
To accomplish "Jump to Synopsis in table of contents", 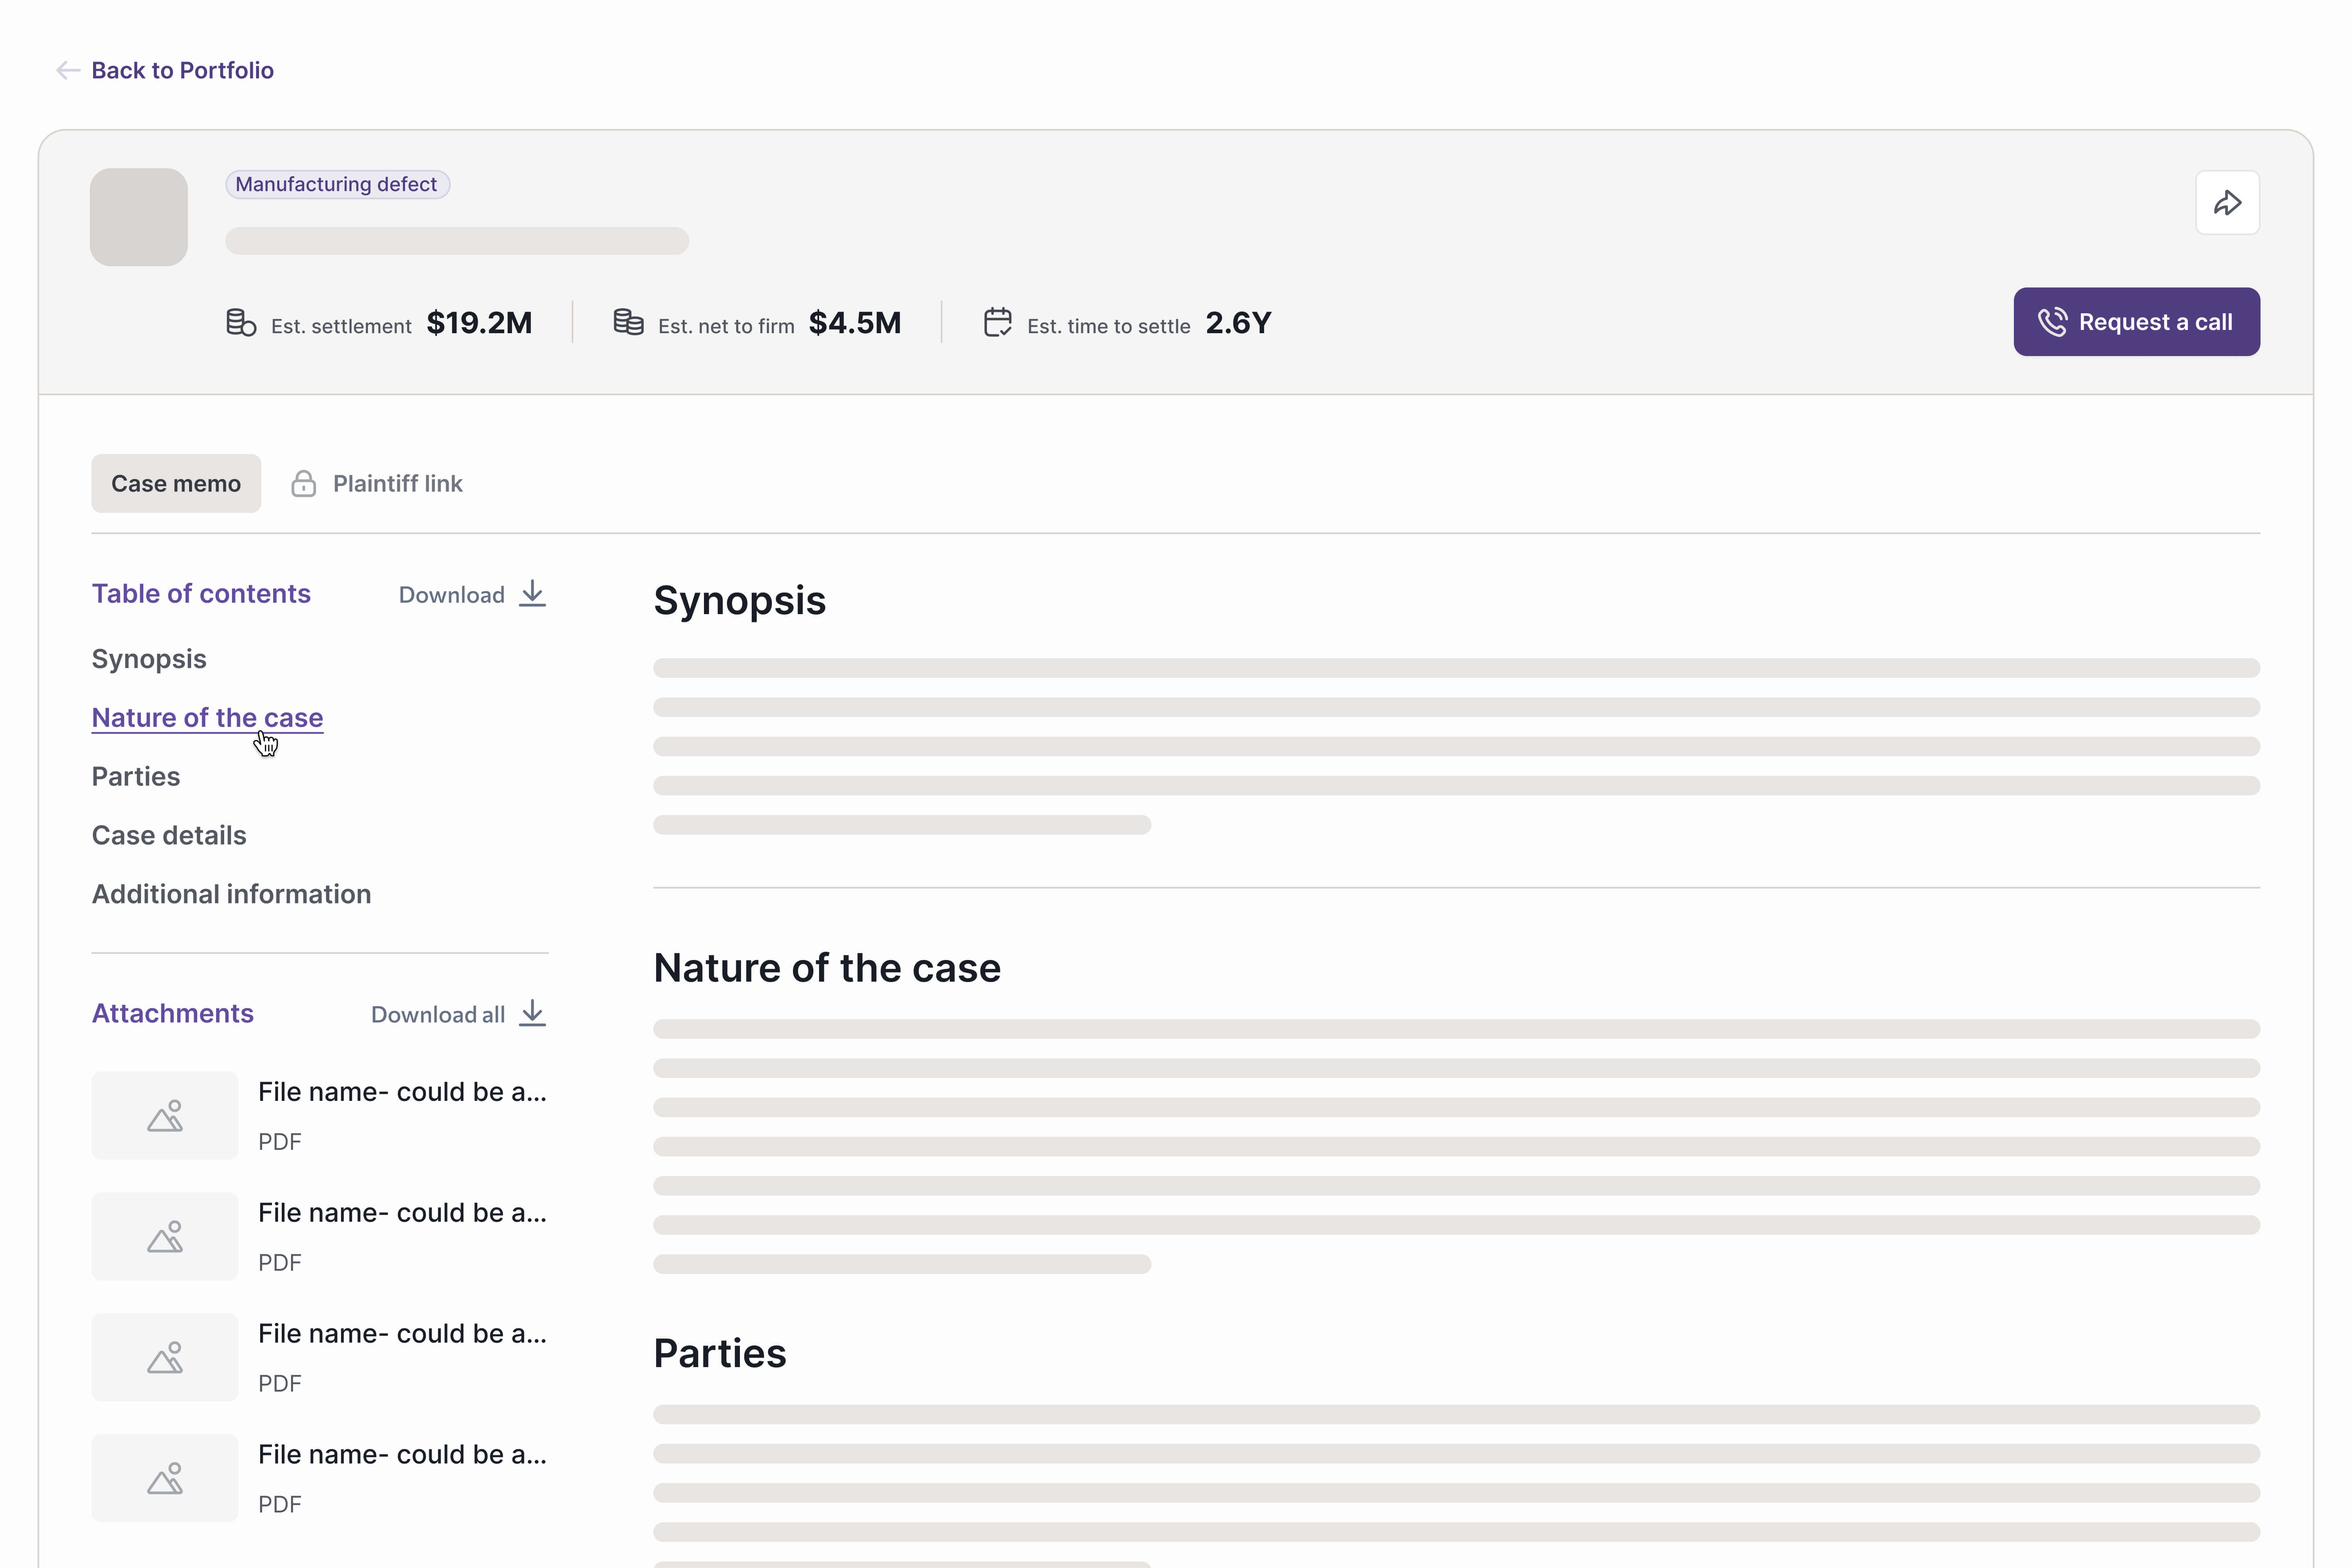I will click(x=149, y=659).
